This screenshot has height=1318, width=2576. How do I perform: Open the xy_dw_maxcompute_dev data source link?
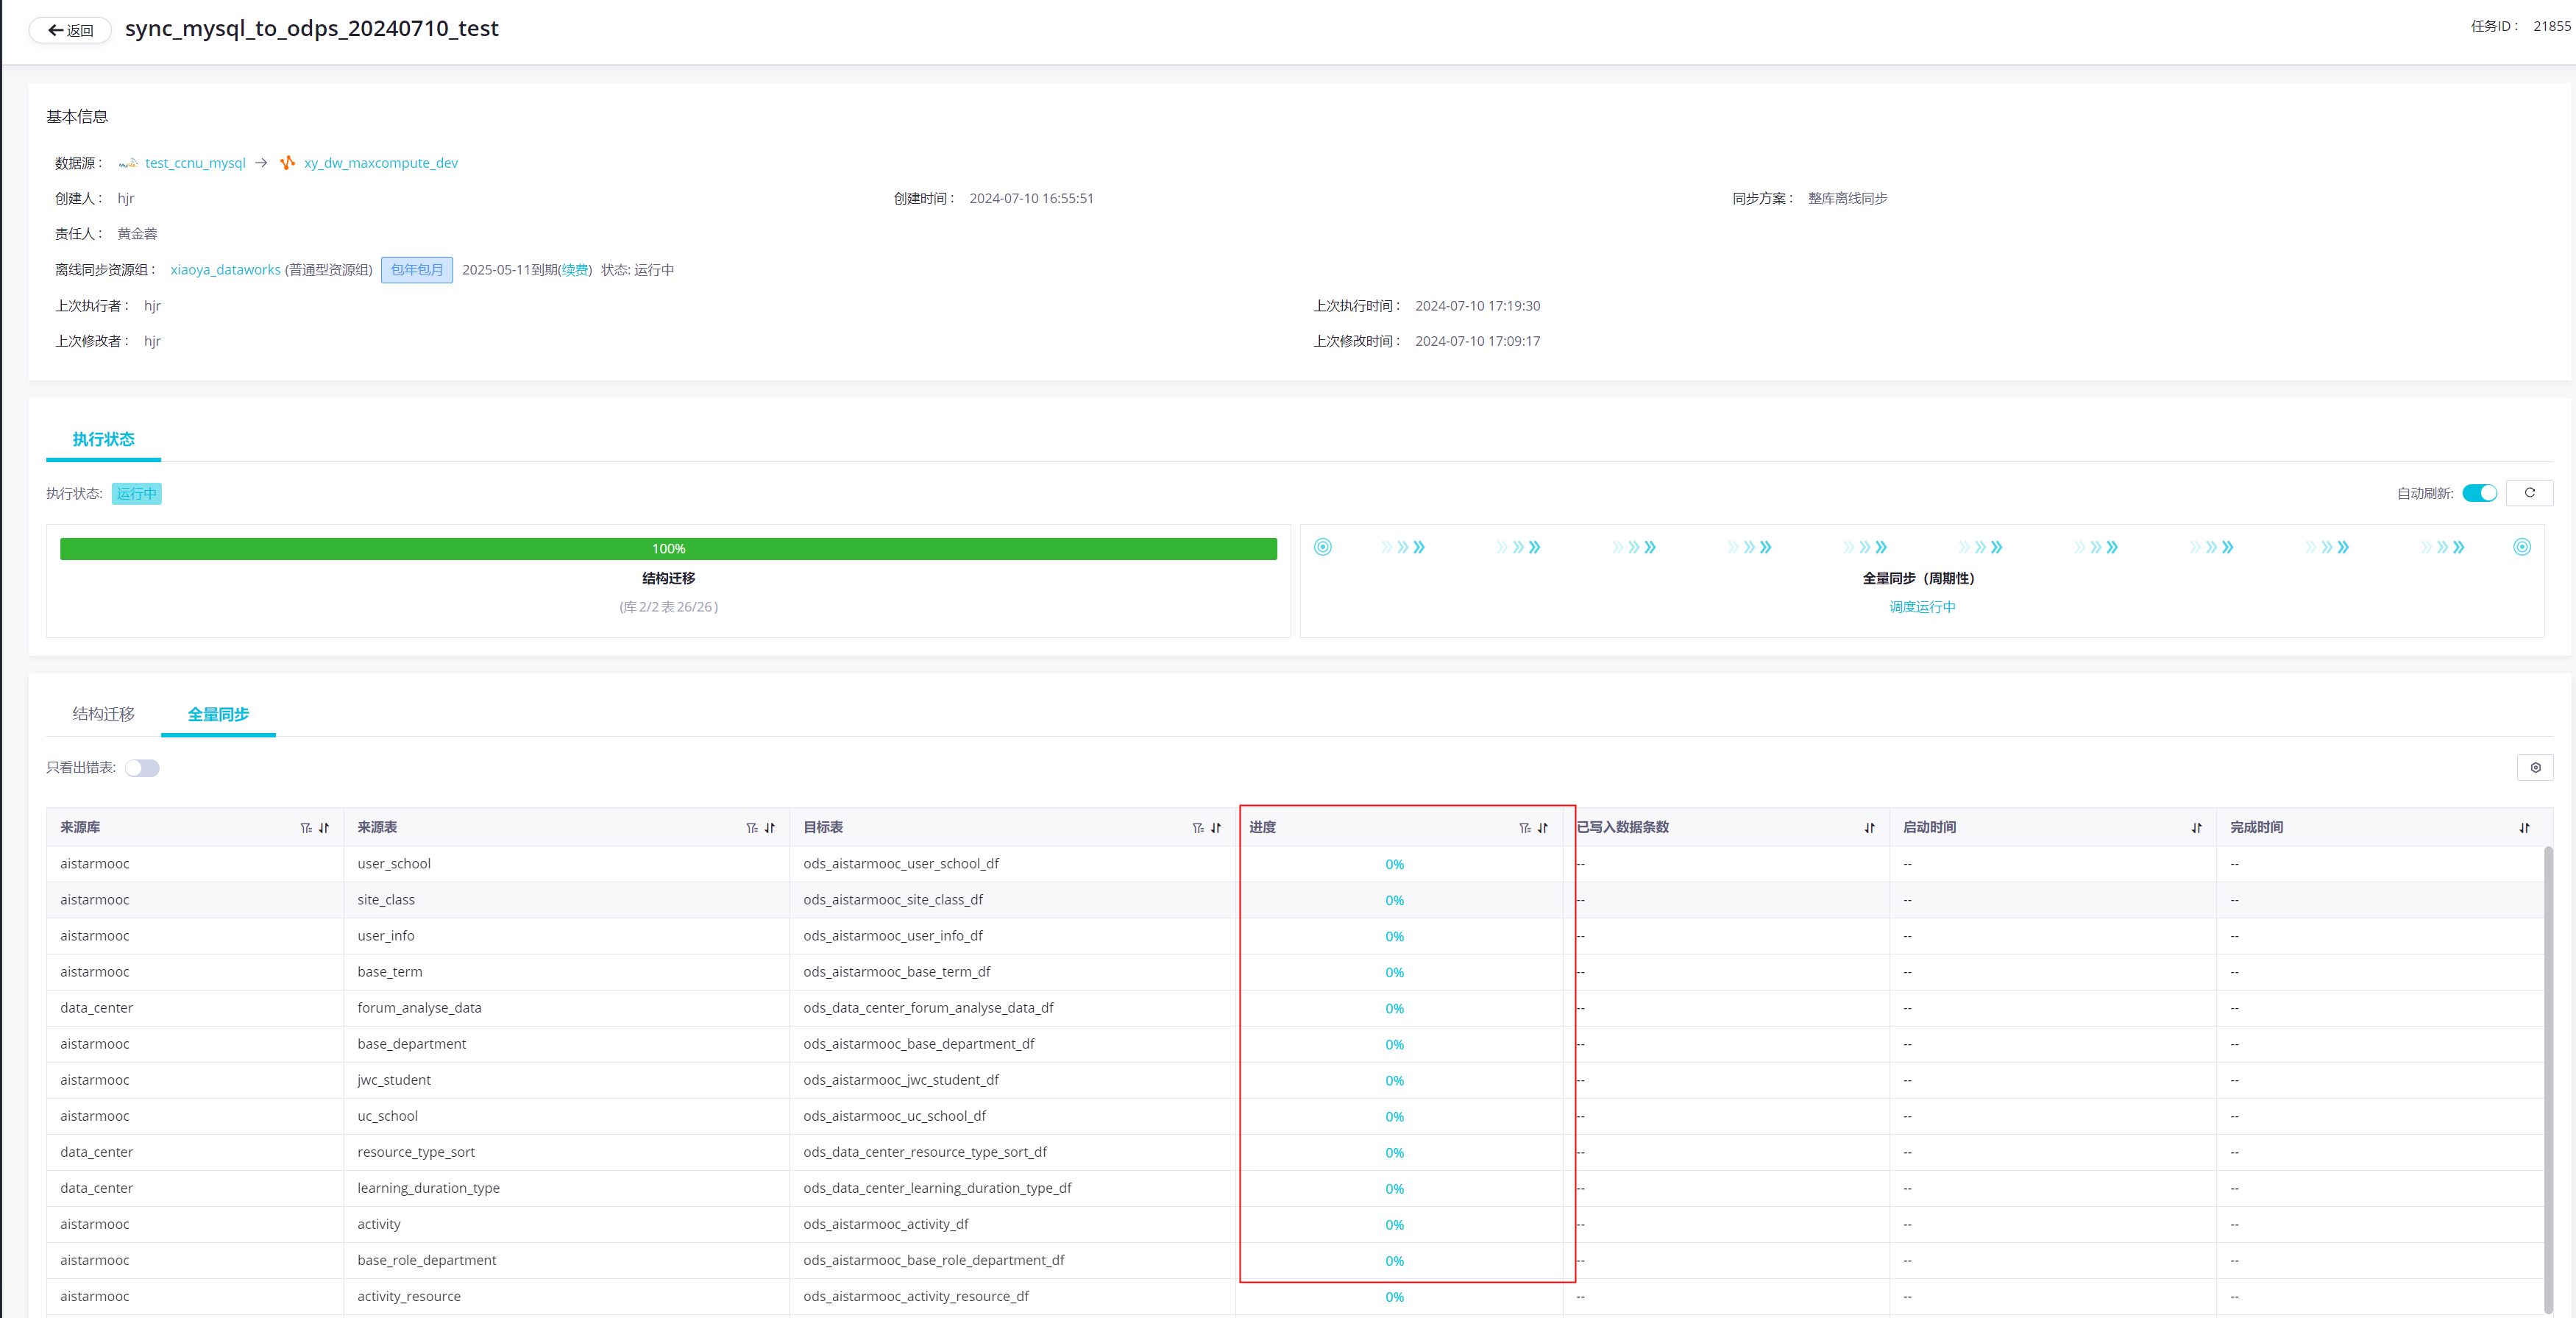tap(381, 163)
